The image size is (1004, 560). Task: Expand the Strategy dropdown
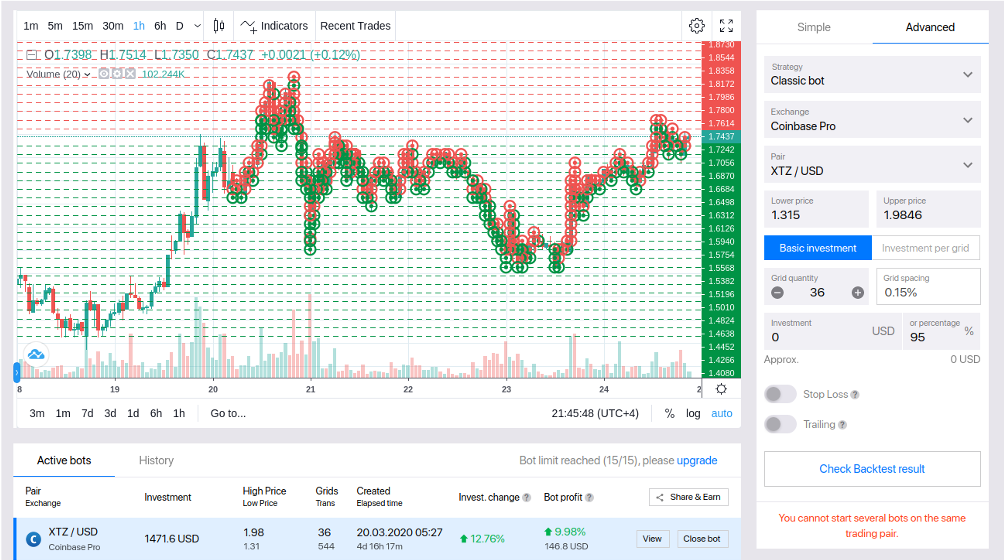[x=872, y=74]
